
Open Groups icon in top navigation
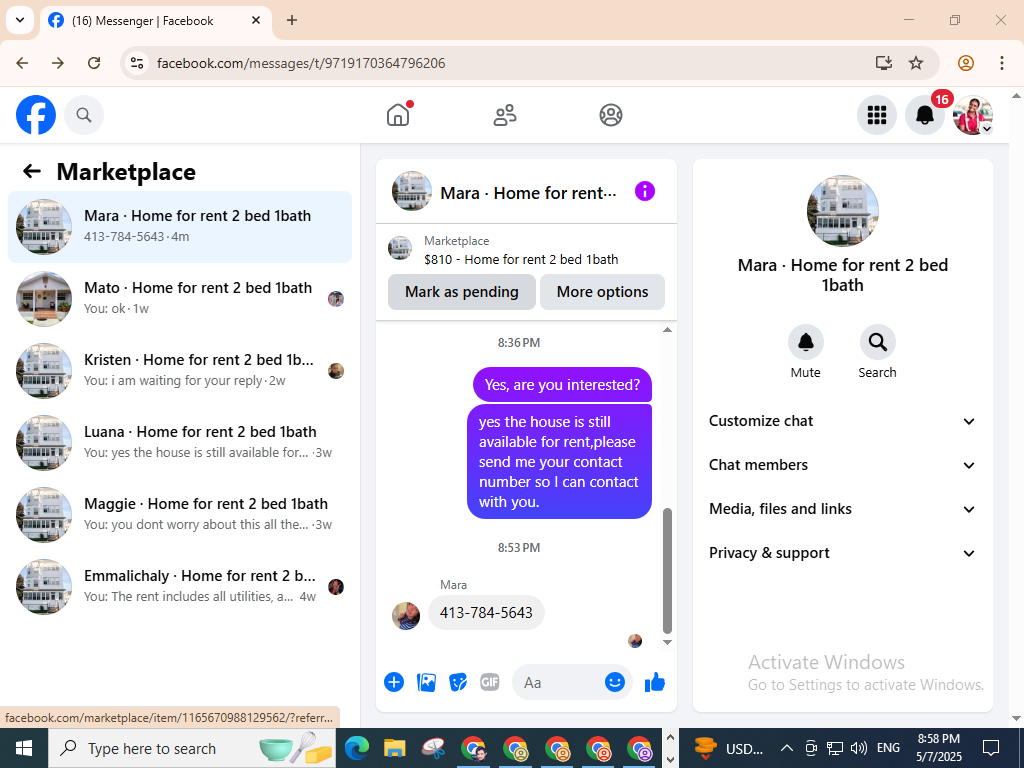[x=611, y=115]
